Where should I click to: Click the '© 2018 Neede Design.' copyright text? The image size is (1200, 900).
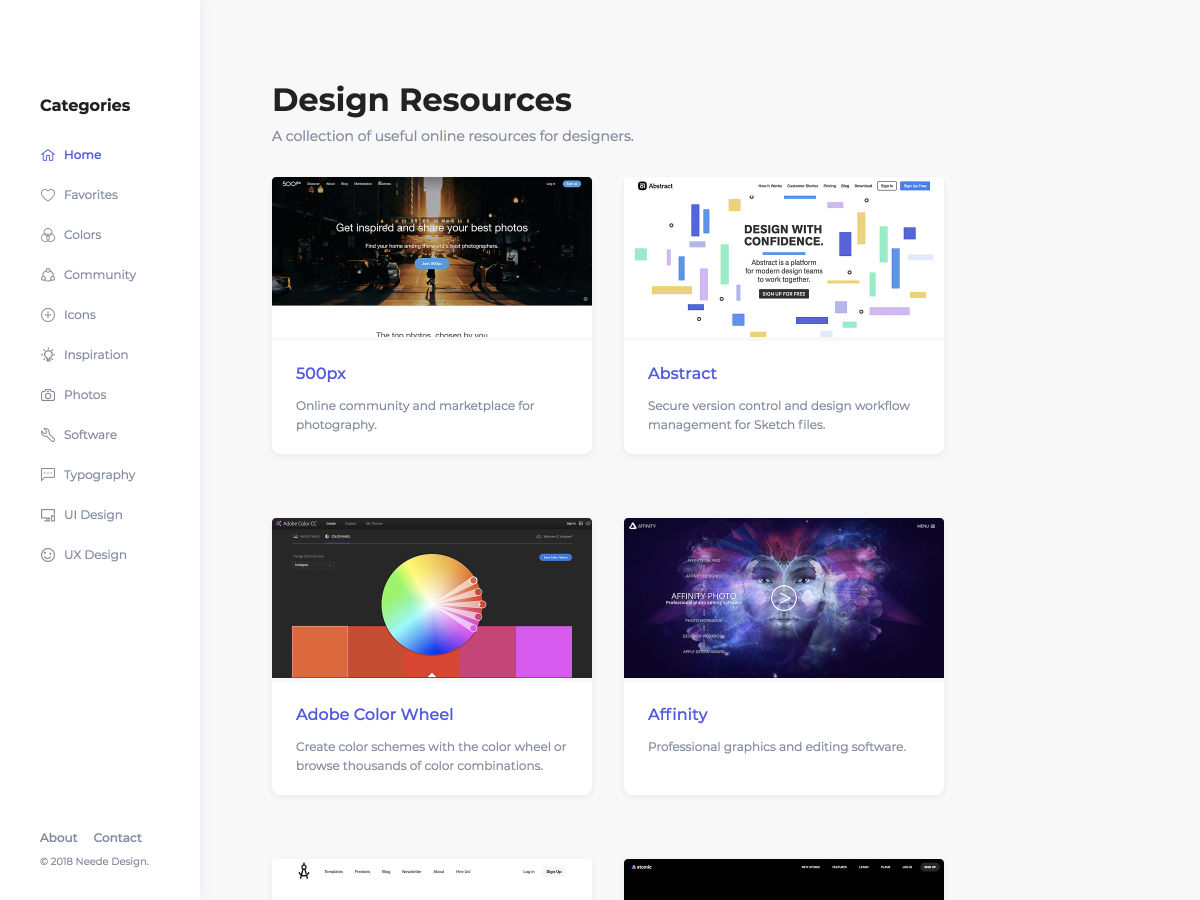tap(94, 862)
